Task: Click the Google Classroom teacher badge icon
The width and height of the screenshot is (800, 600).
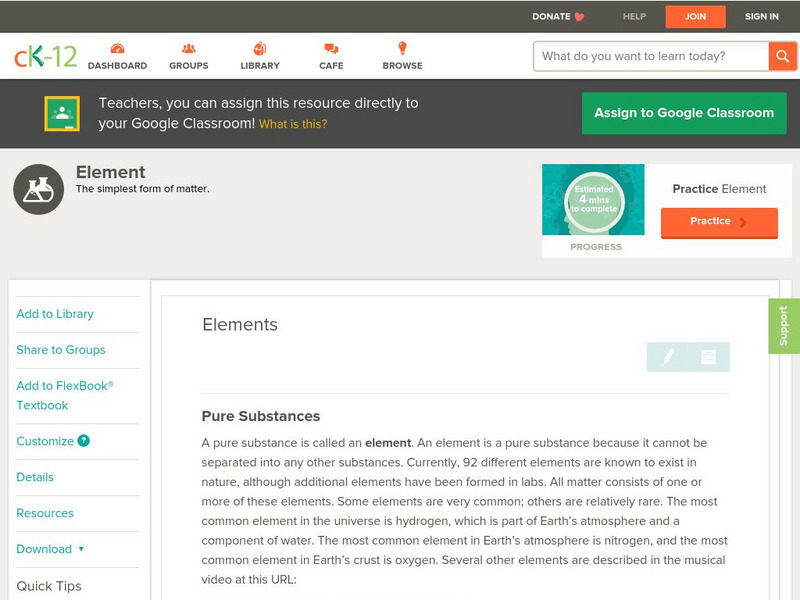Action: [62, 112]
